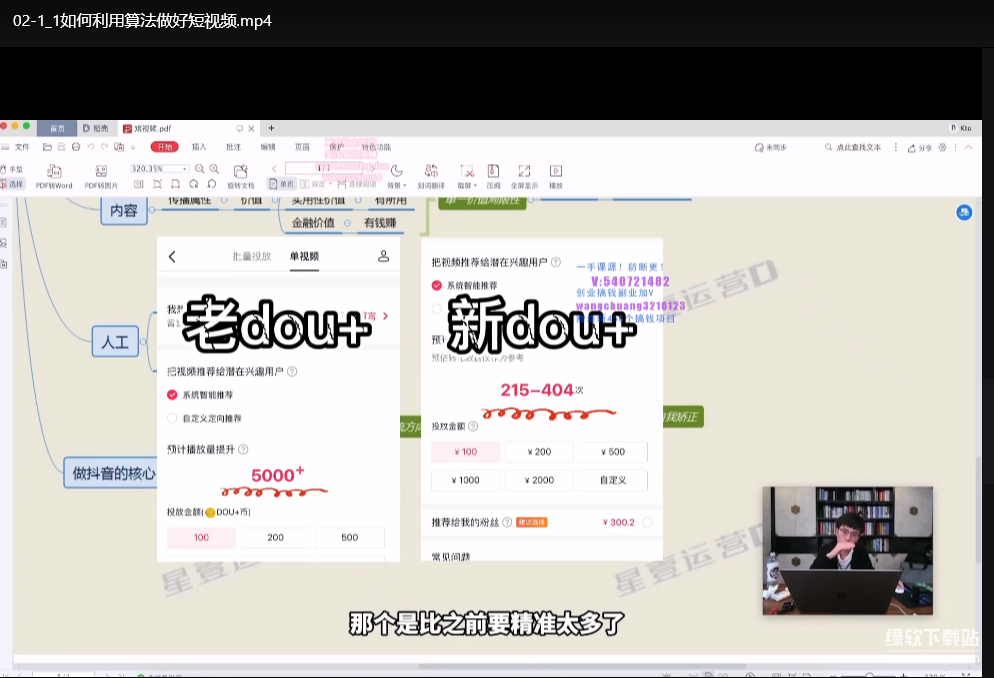Go to the previous page arrow

coord(274,169)
